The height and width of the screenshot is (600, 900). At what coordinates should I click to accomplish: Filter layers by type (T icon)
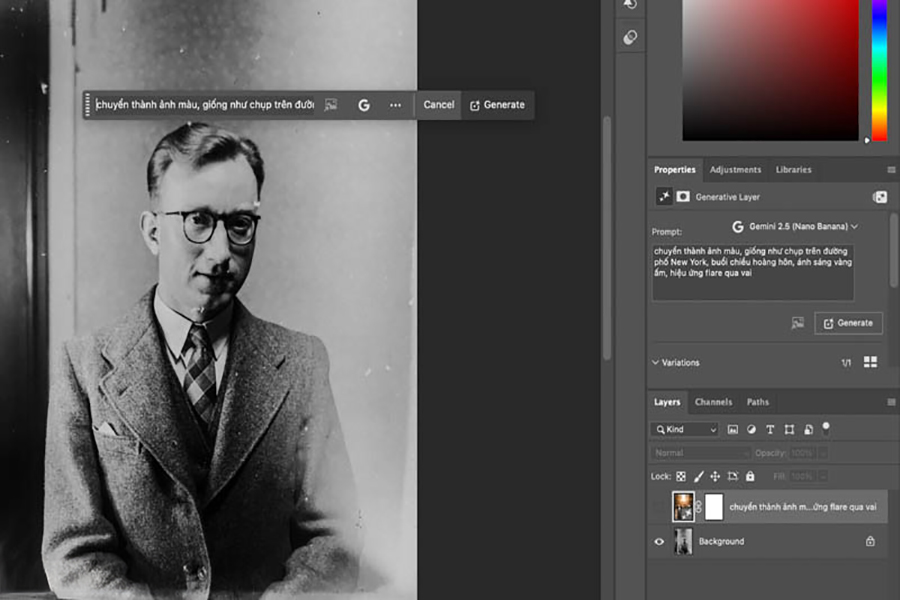(770, 429)
